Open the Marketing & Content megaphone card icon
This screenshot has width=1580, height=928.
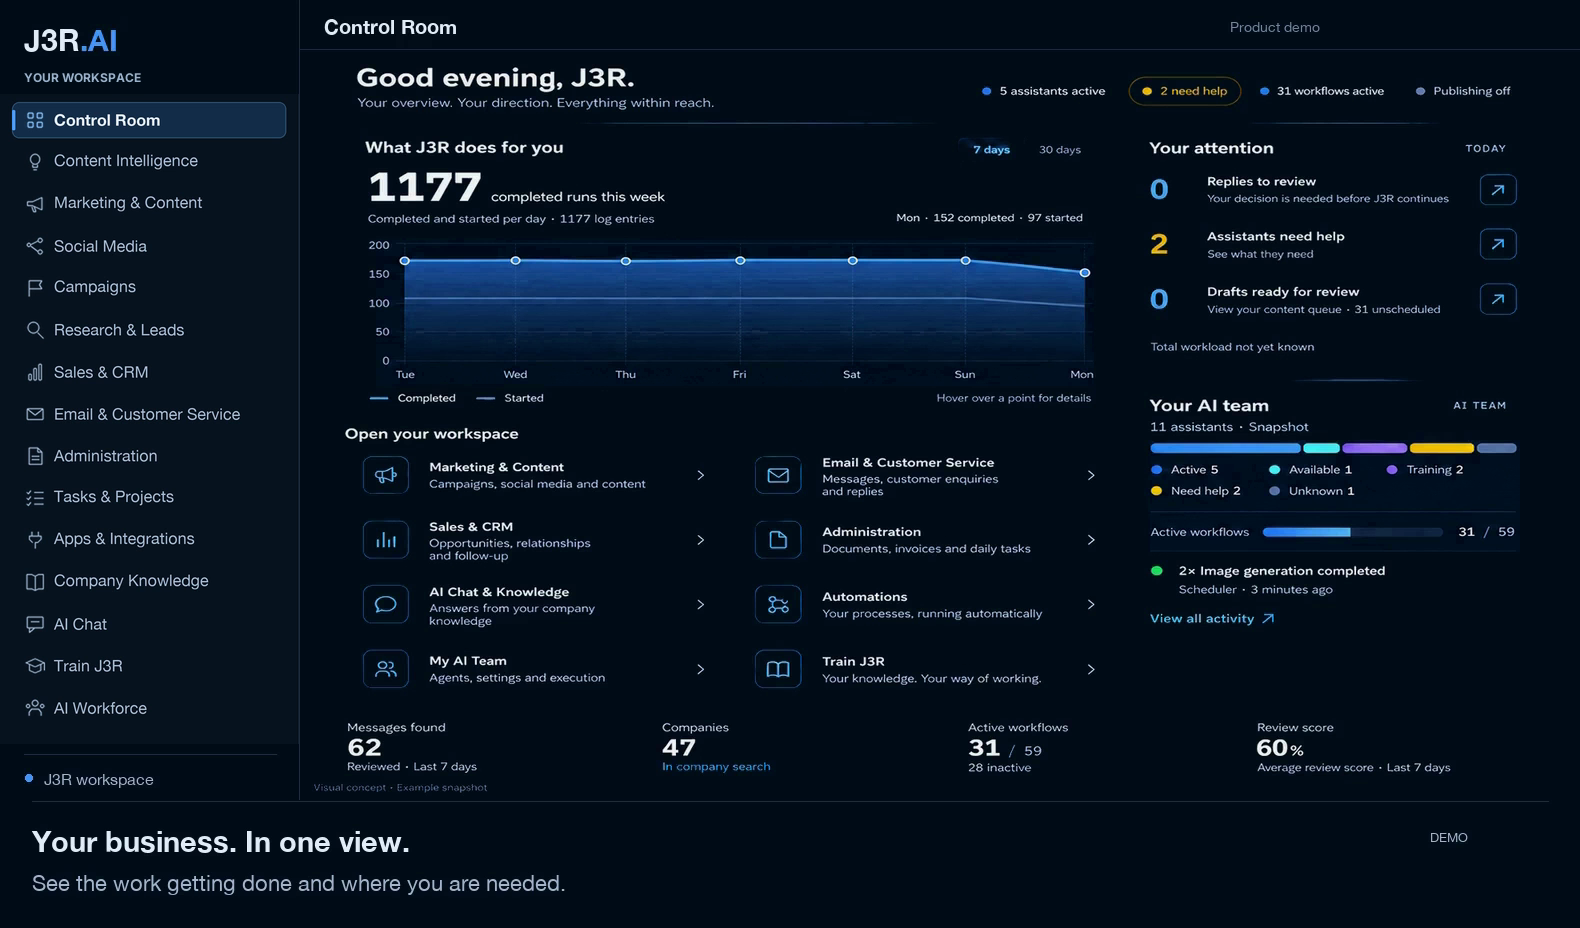[x=385, y=475]
